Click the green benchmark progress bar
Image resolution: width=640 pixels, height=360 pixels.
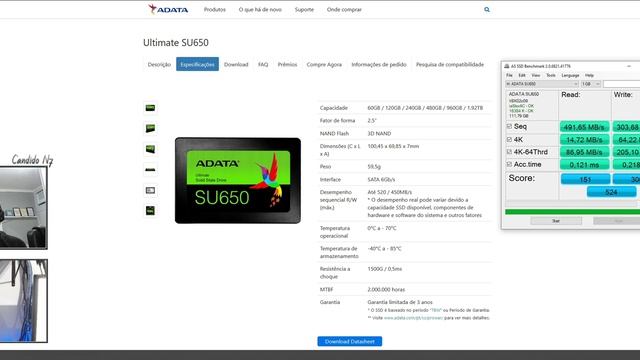click(572, 212)
